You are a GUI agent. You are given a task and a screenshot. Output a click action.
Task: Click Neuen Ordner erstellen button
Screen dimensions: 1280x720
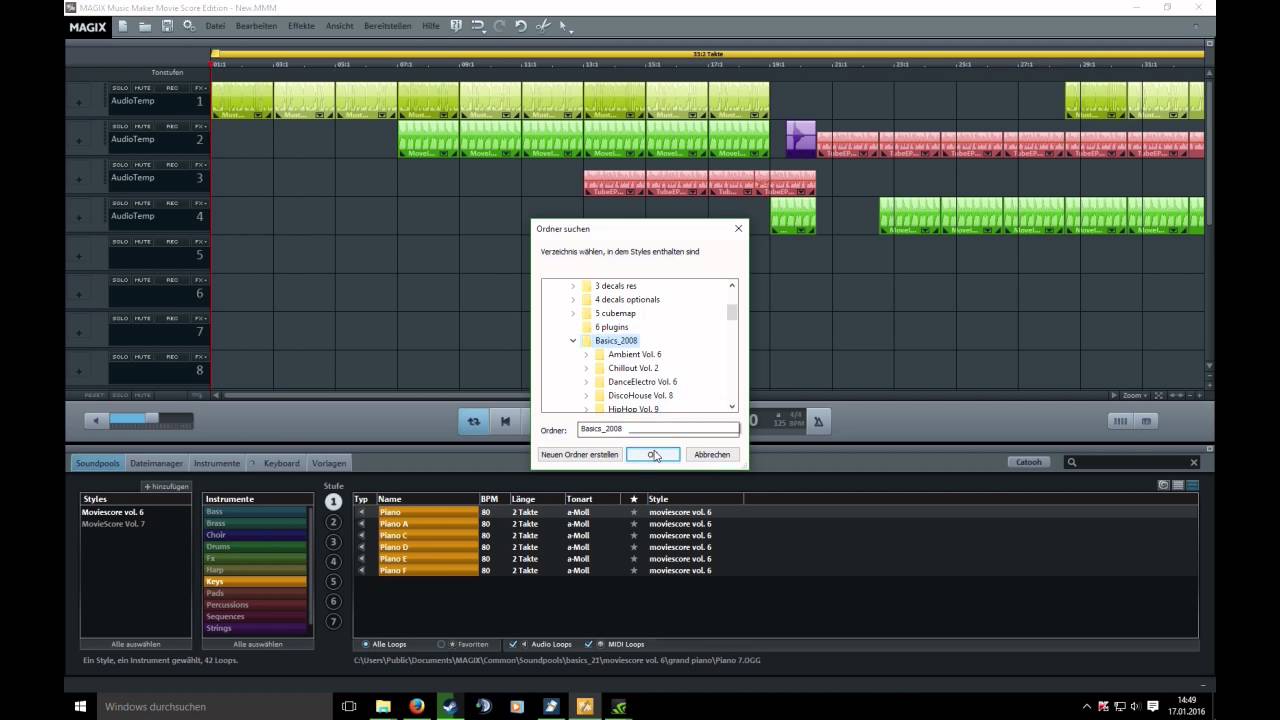[x=580, y=455]
